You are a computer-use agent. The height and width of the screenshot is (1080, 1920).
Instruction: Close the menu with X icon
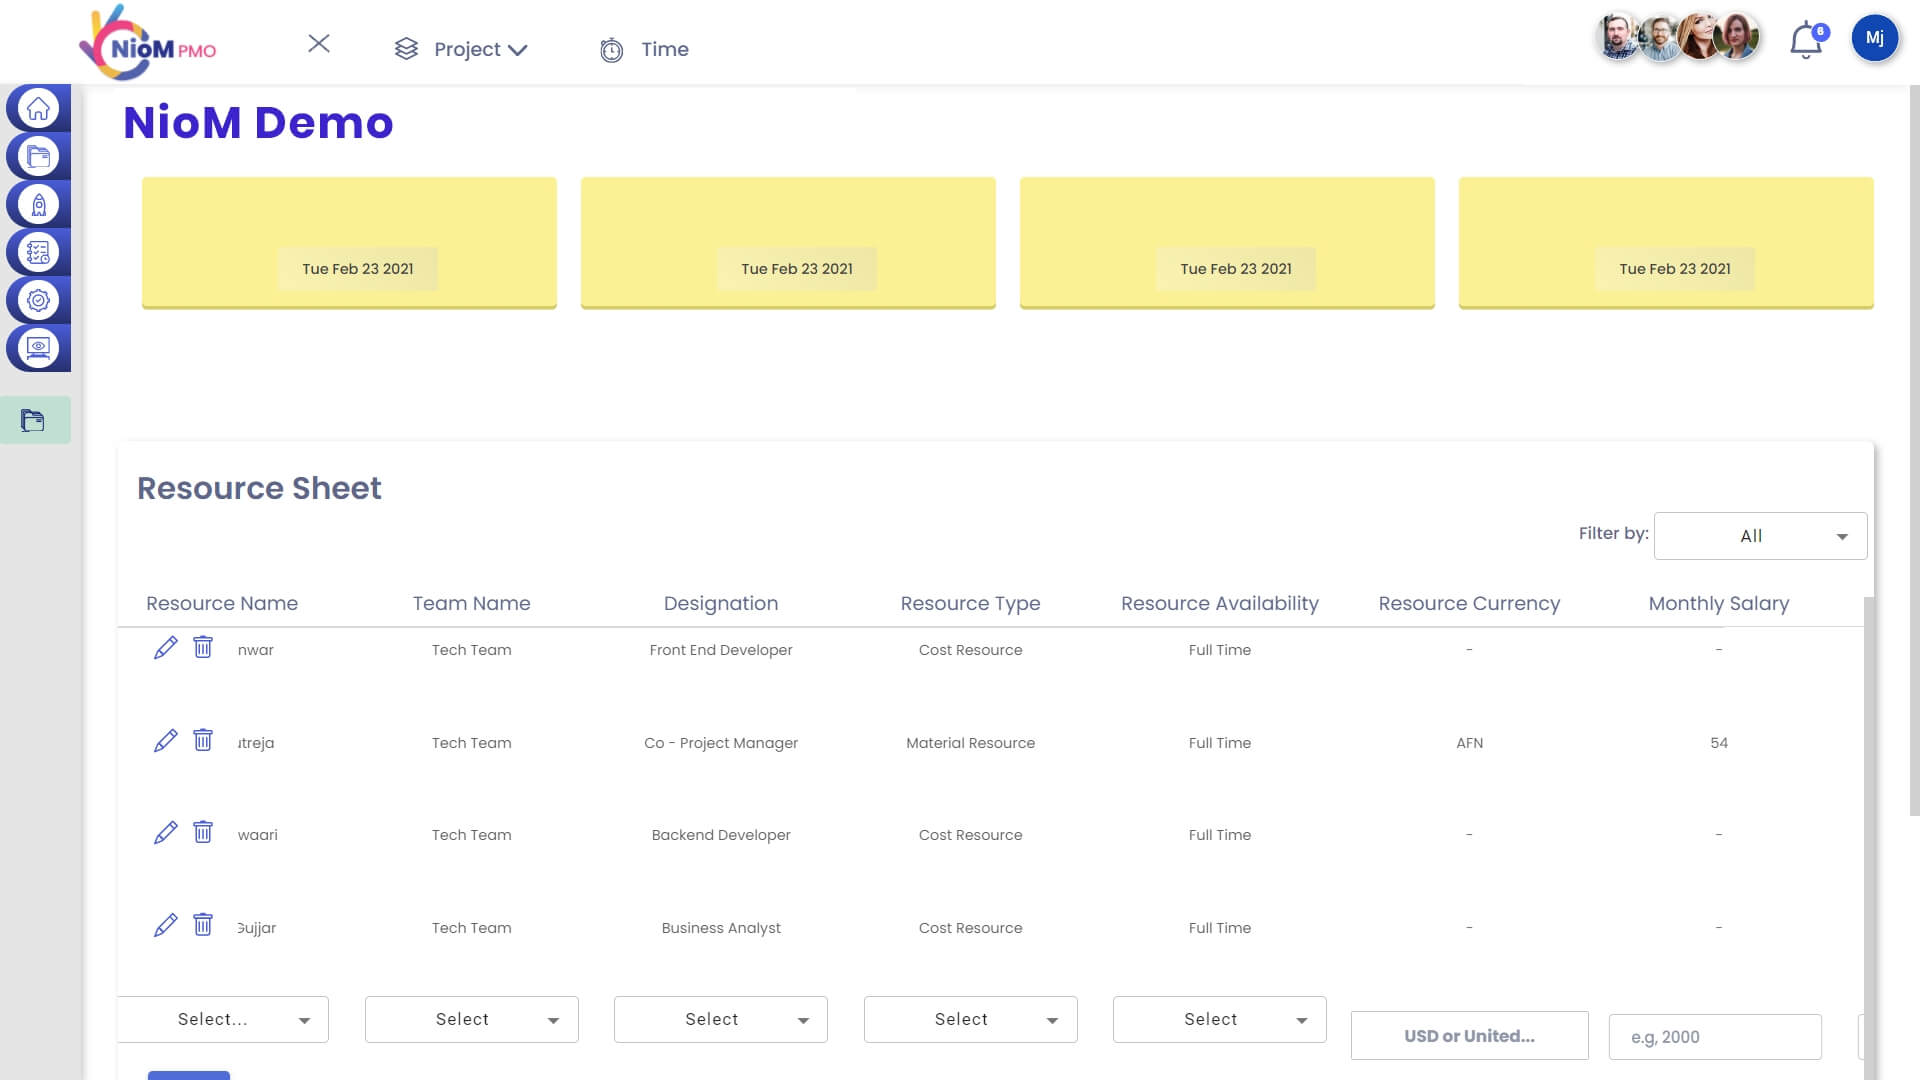pyautogui.click(x=319, y=43)
